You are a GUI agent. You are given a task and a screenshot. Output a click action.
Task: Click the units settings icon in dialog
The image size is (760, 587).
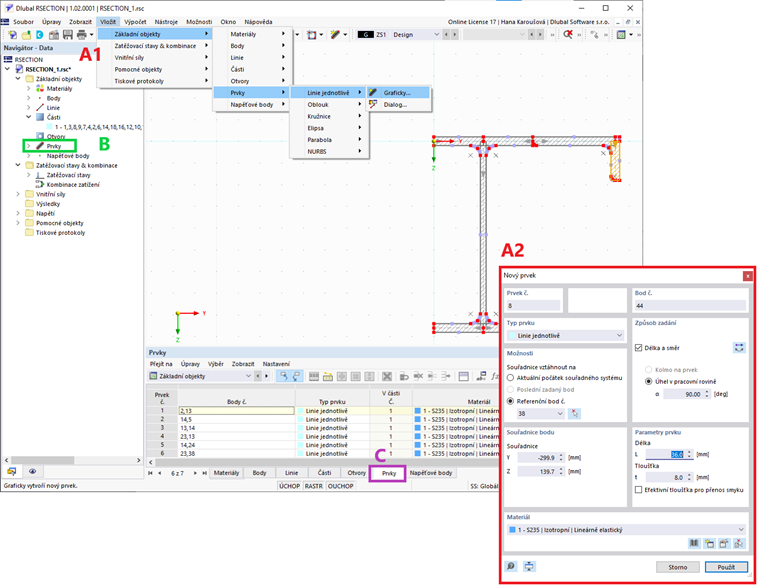pos(529,566)
